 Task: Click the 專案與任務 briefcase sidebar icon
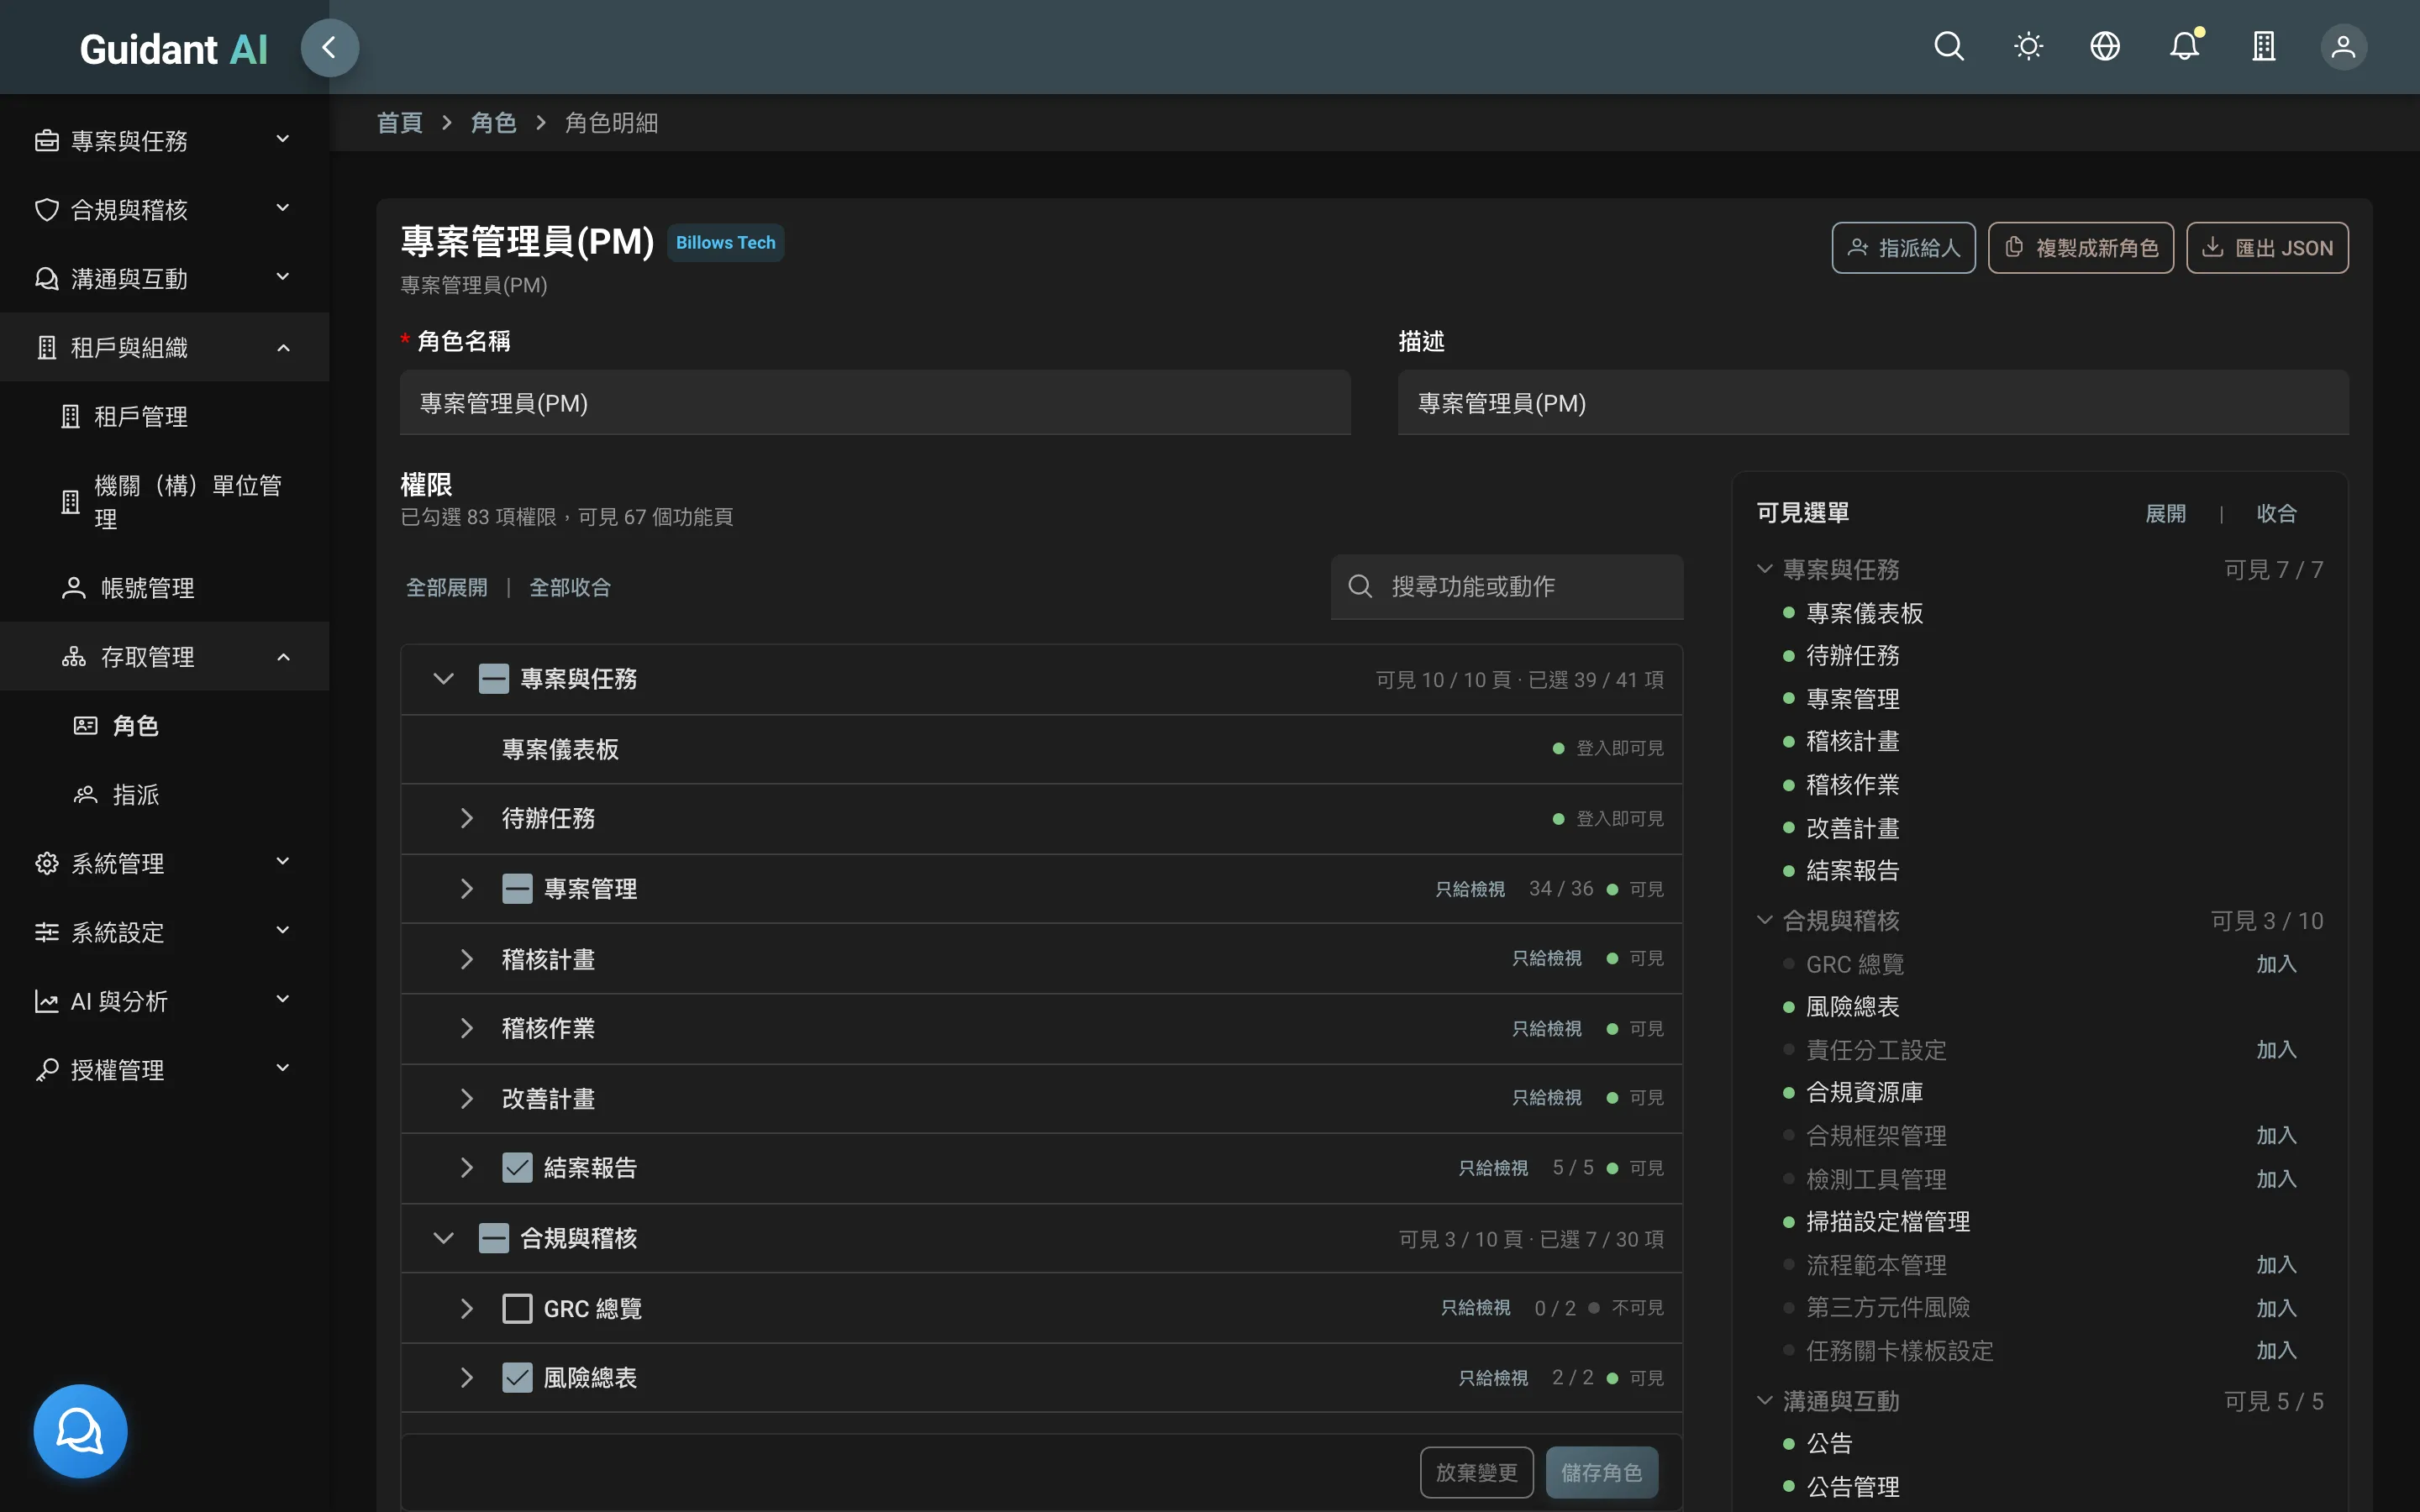[x=46, y=141]
